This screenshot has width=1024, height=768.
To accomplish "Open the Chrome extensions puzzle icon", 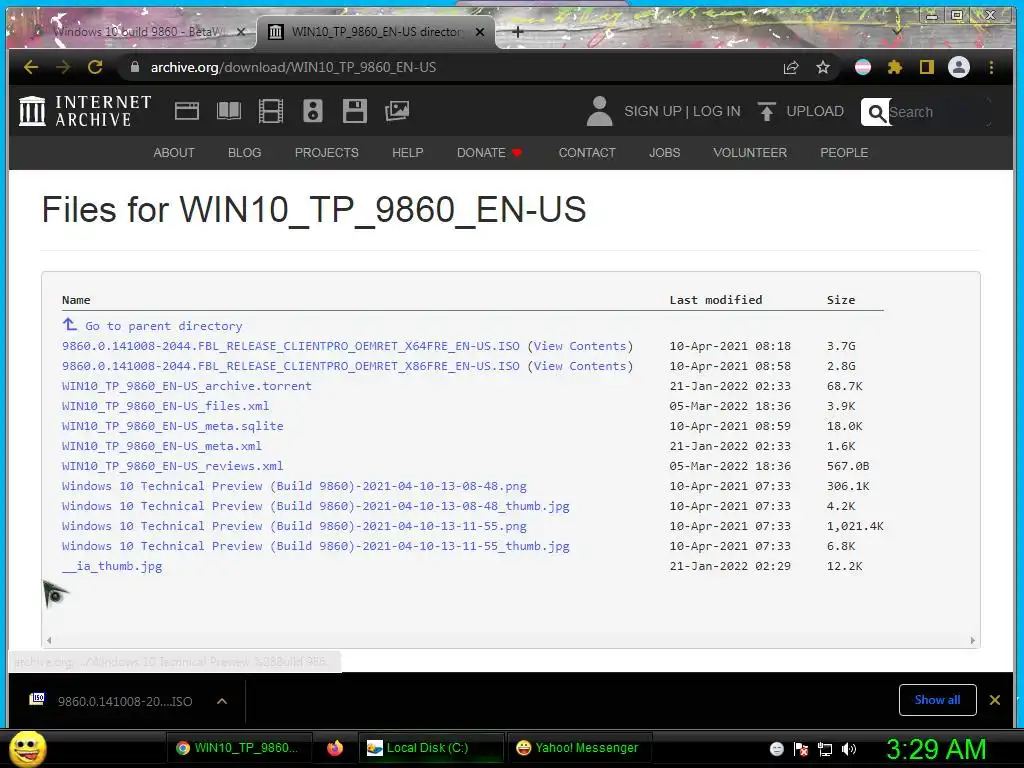I will pyautogui.click(x=895, y=67).
